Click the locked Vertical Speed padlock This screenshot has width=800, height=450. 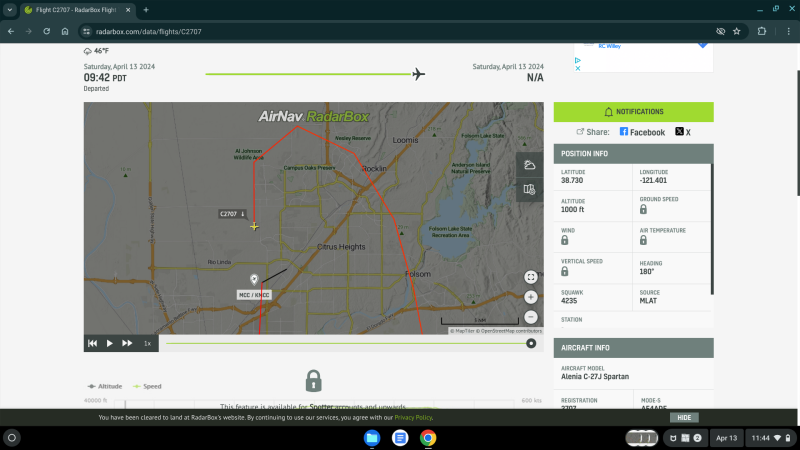click(x=565, y=271)
